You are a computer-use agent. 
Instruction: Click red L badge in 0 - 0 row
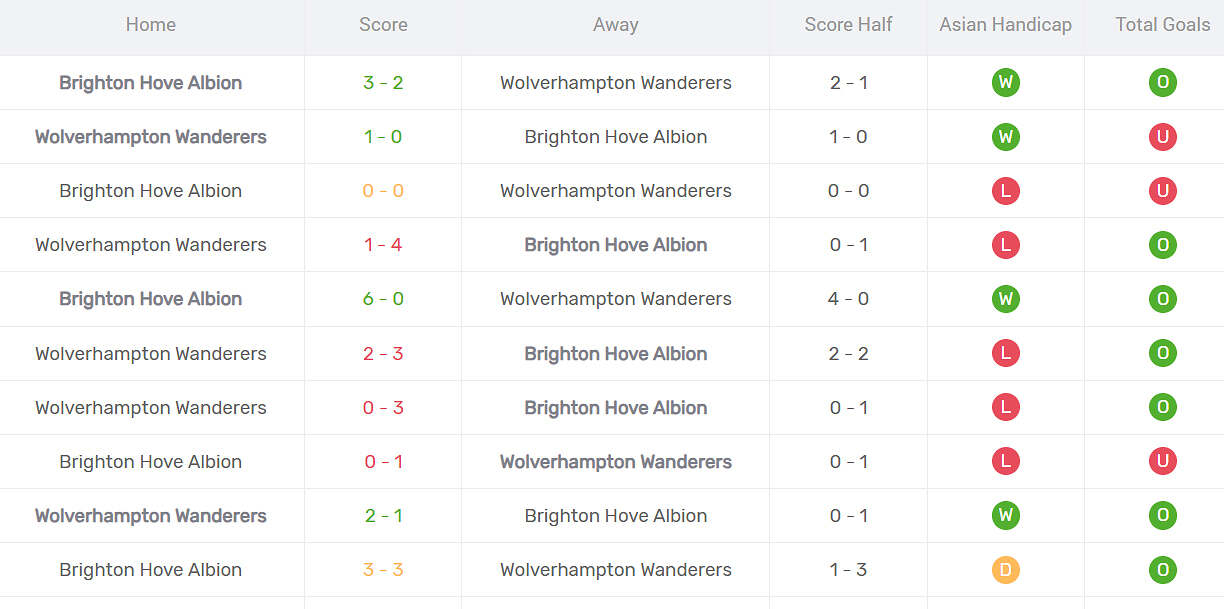(1005, 191)
